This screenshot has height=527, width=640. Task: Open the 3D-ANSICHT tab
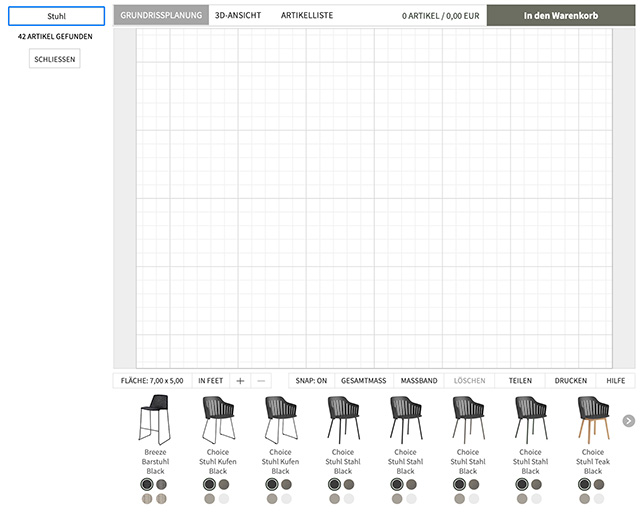(x=237, y=16)
